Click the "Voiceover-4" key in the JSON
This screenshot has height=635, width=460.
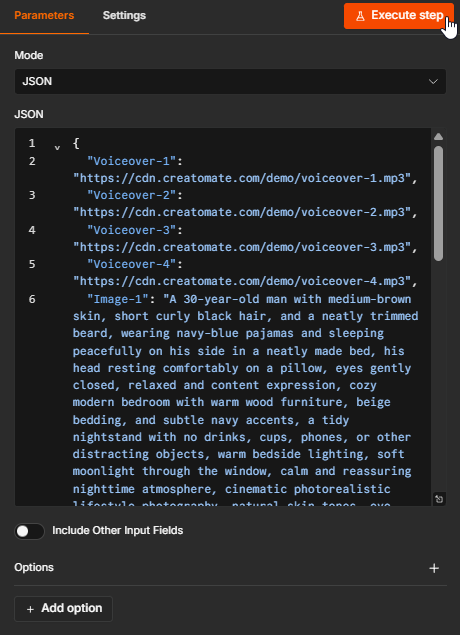132,264
